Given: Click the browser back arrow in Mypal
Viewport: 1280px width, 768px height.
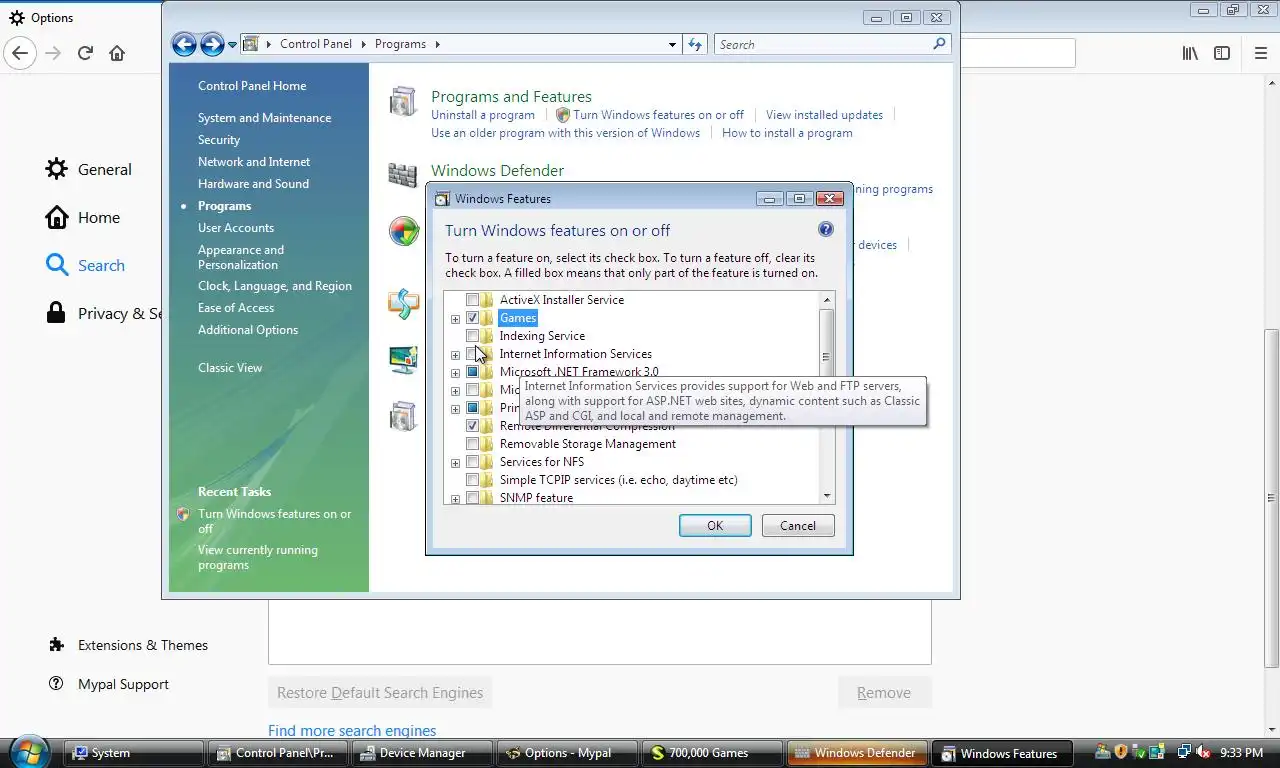Looking at the screenshot, I should [x=20, y=53].
